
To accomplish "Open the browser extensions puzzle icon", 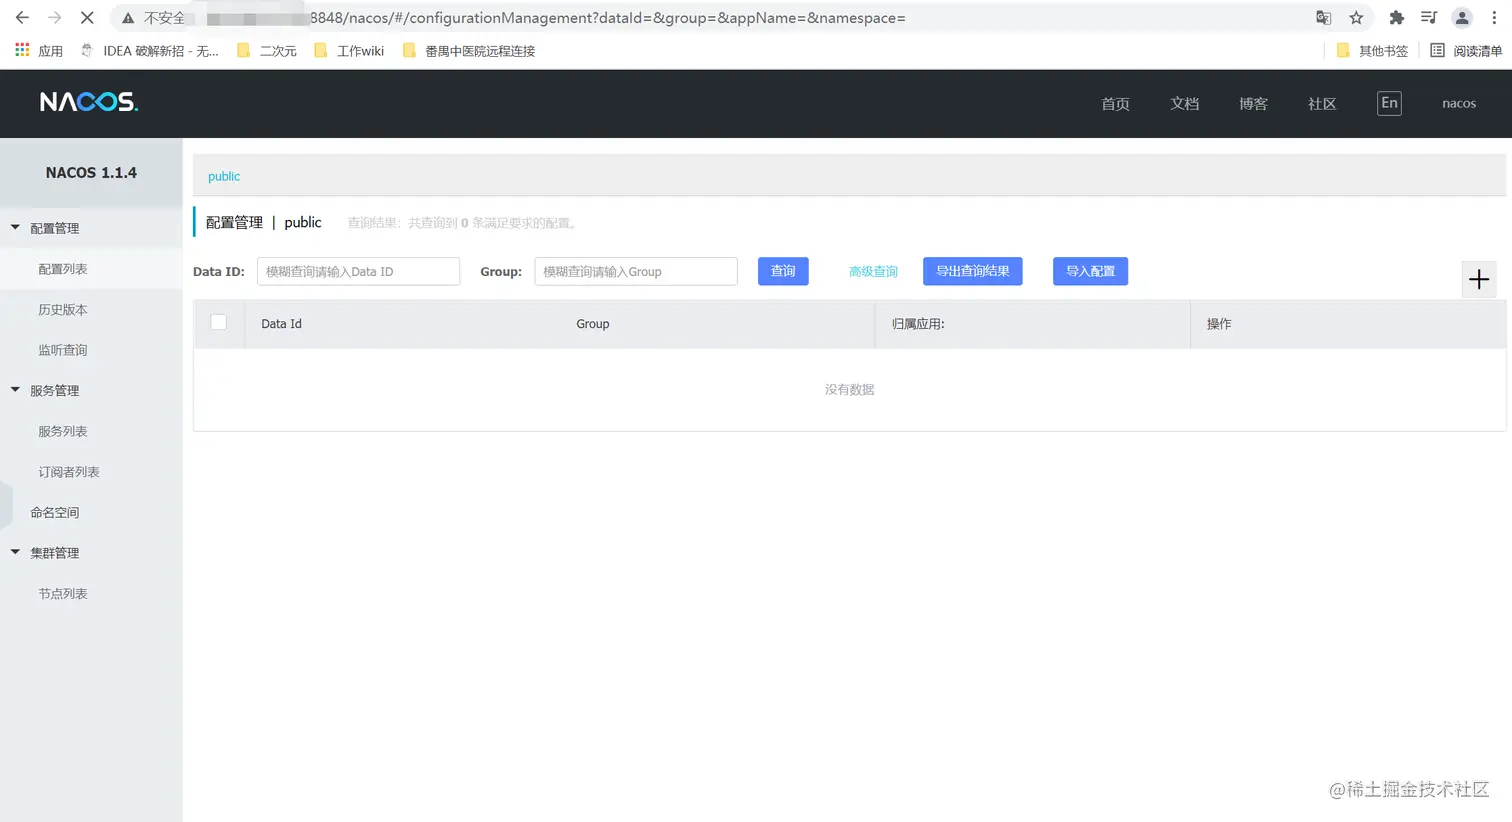I will 1397,18.
